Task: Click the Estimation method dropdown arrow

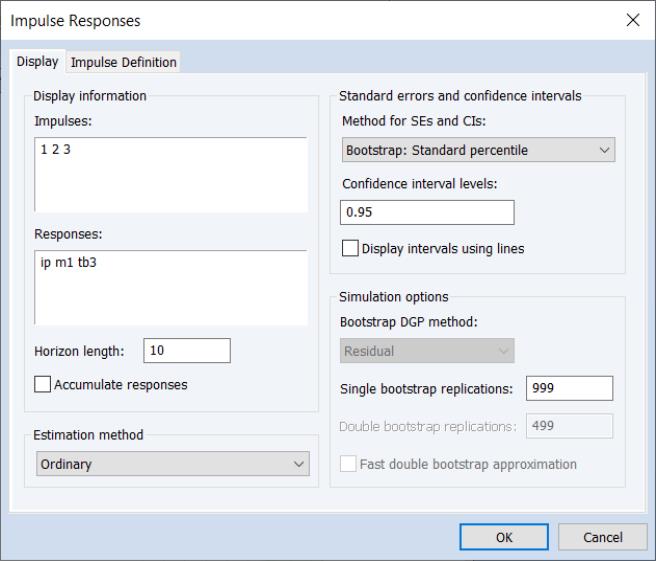Action: 297,464
